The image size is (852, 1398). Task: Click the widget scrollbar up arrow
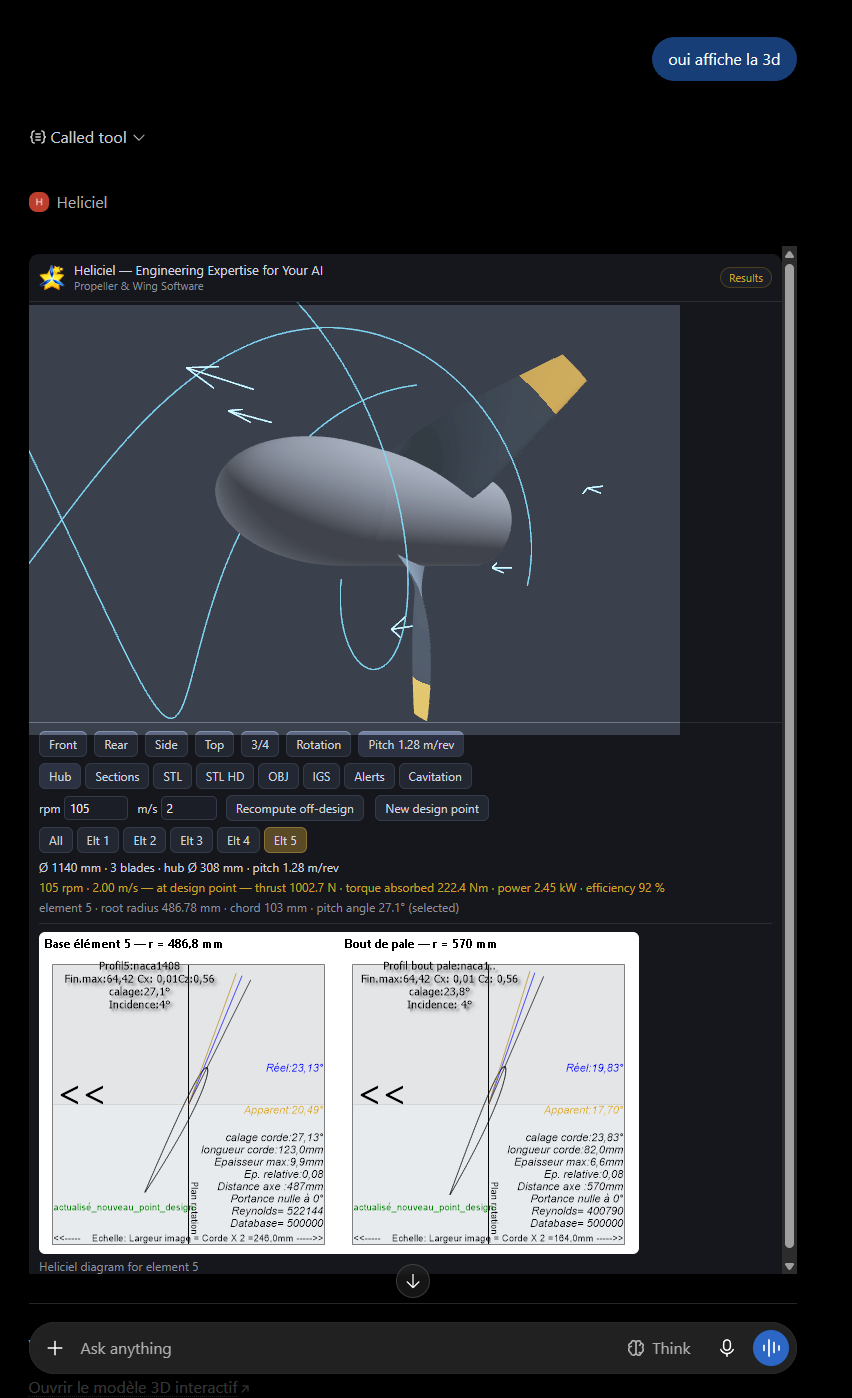(789, 253)
